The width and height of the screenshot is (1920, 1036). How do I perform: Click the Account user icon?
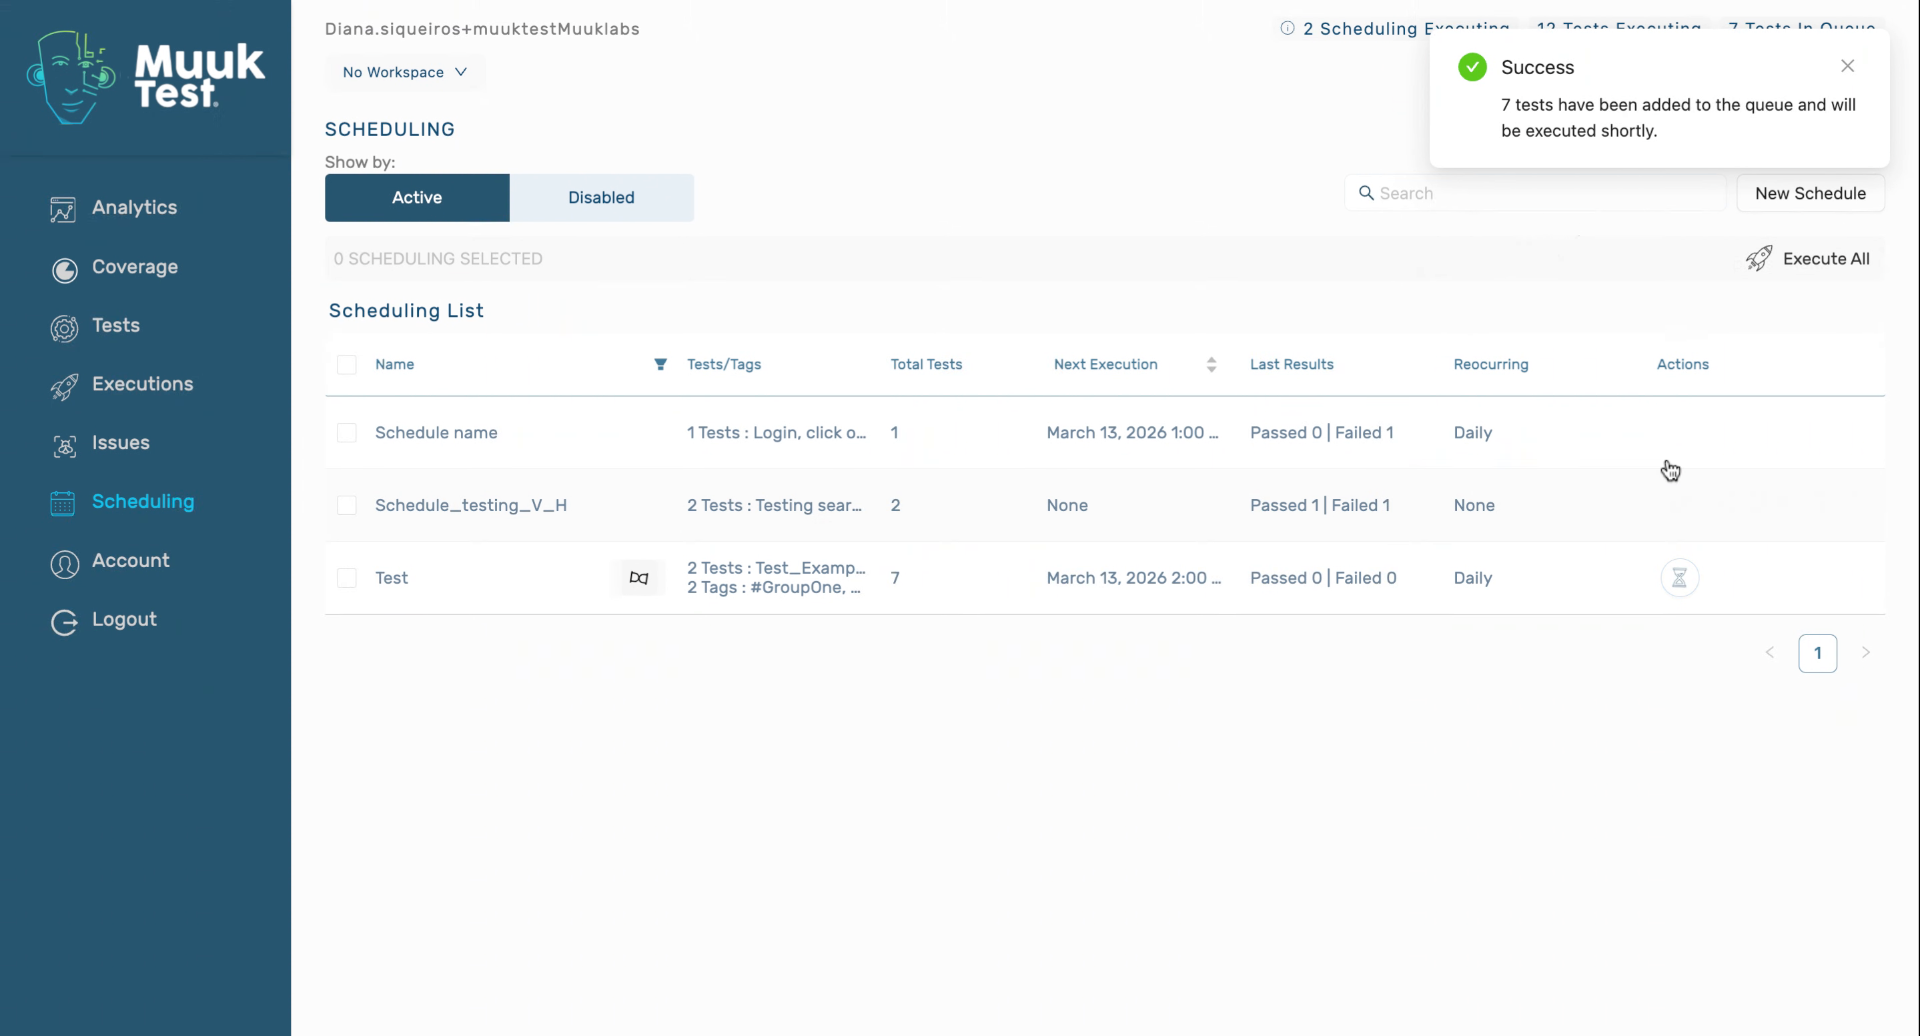[x=65, y=563]
